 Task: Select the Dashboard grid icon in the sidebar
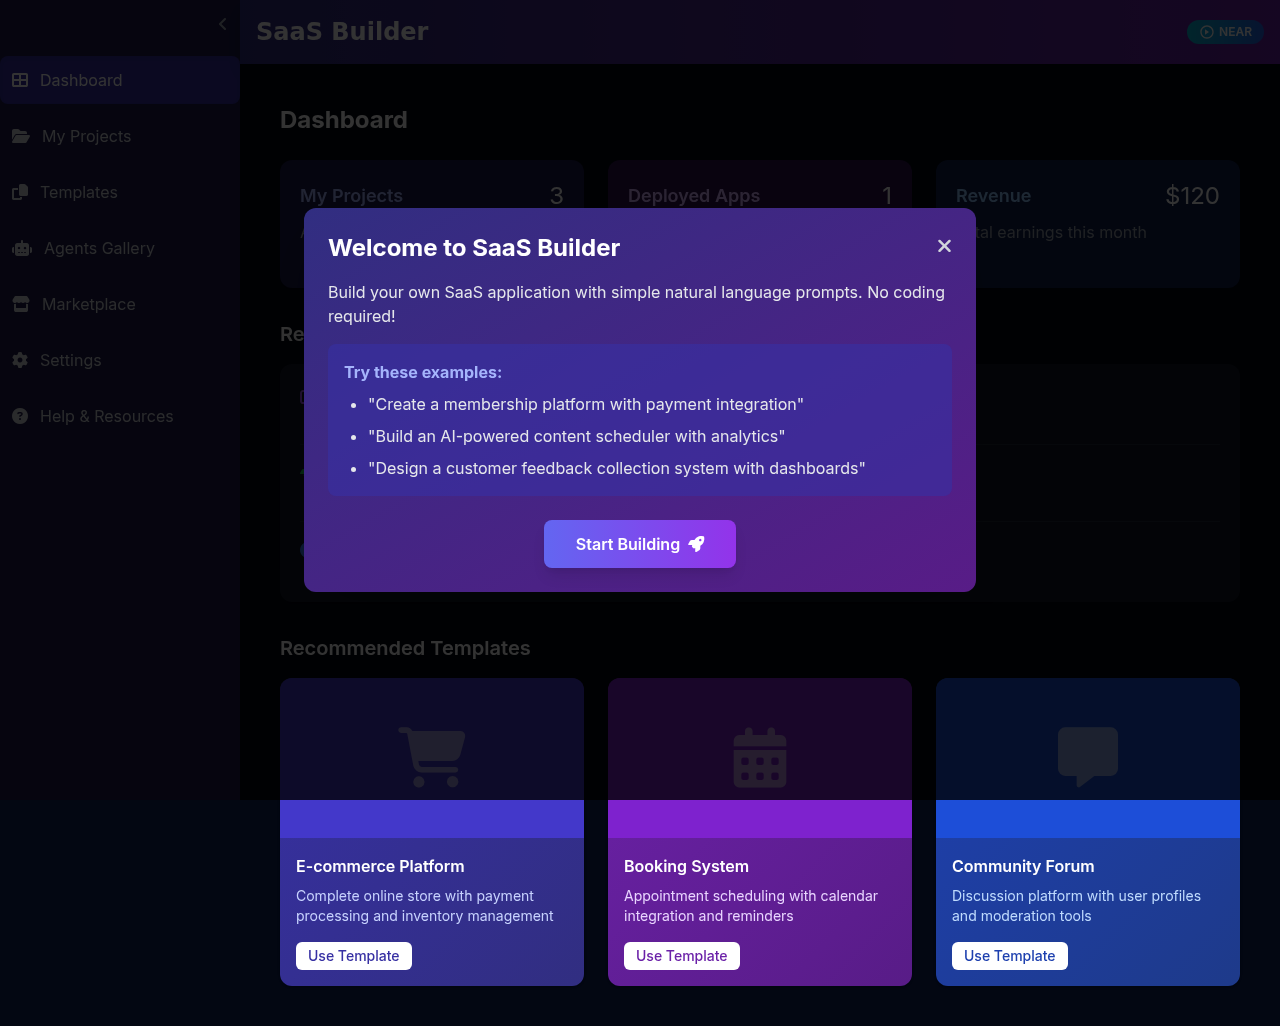pyautogui.click(x=20, y=80)
